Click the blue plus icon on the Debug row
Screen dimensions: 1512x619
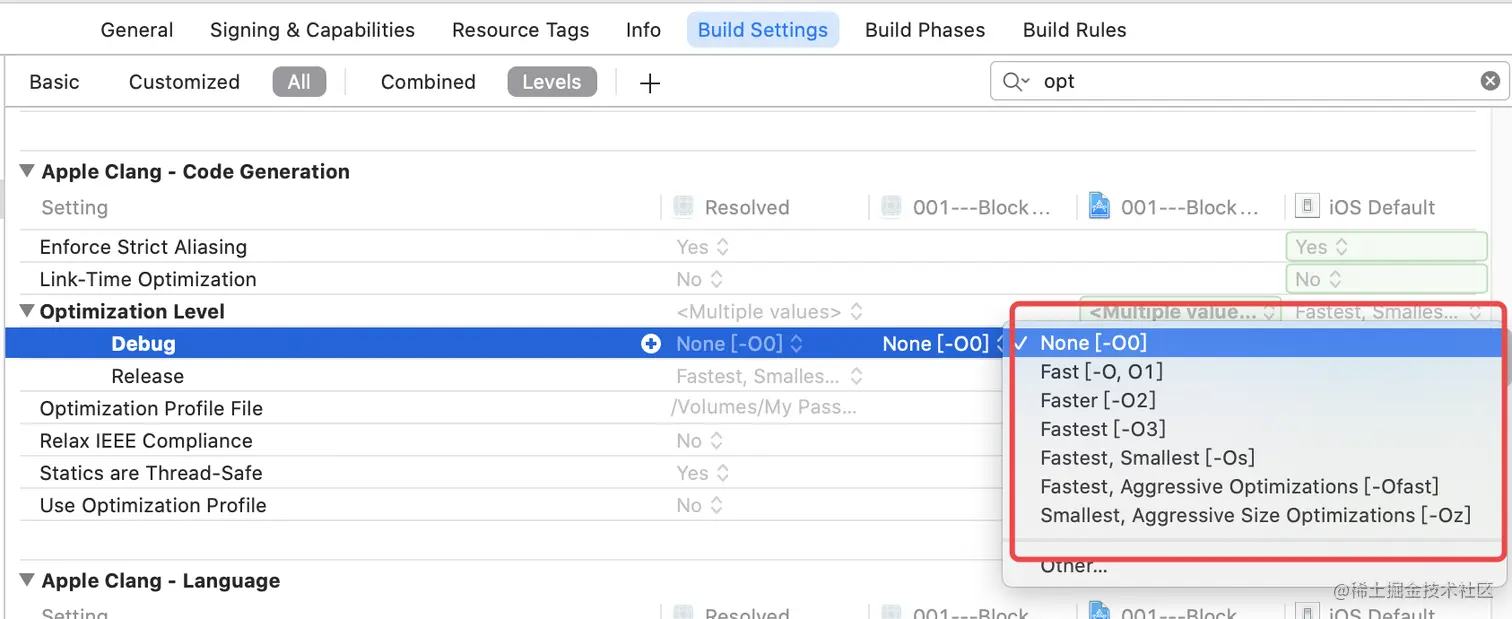651,344
